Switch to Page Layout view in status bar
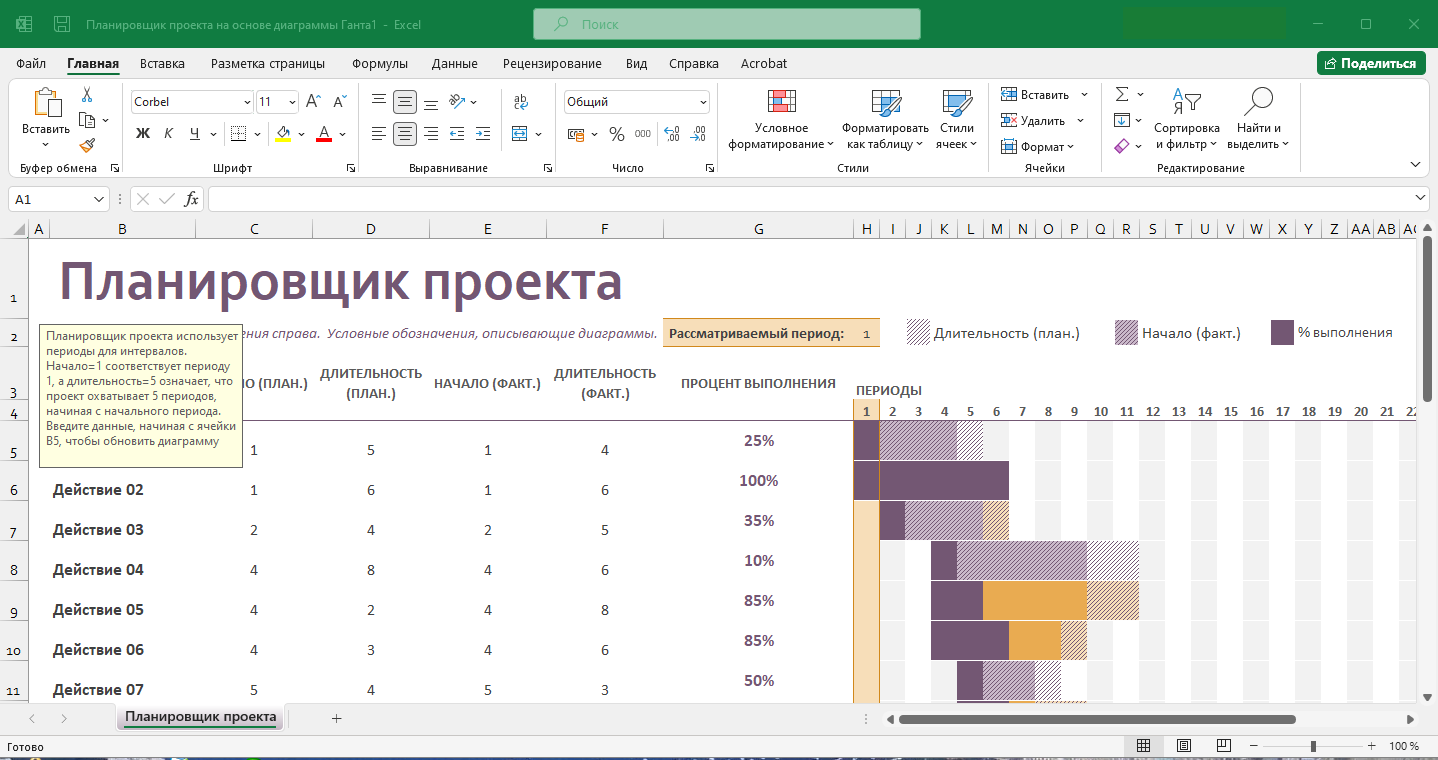1438x760 pixels. pyautogui.click(x=1184, y=746)
